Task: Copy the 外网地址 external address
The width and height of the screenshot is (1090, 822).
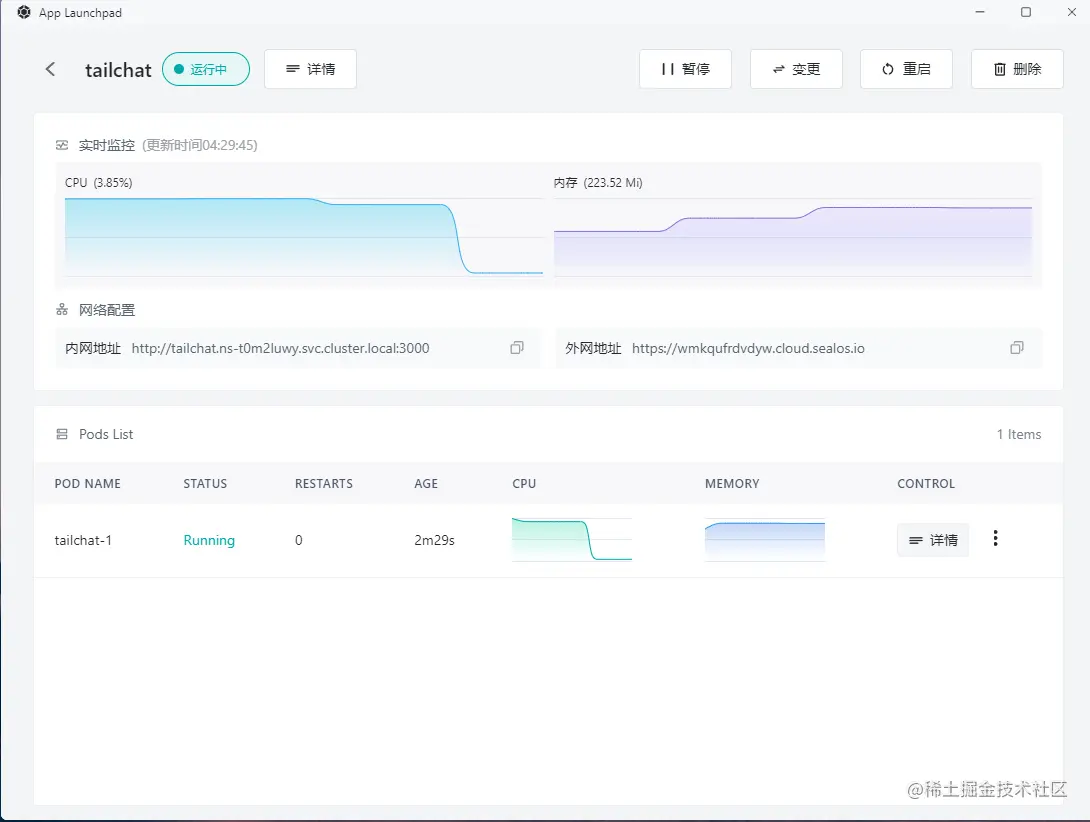Action: coord(1017,348)
